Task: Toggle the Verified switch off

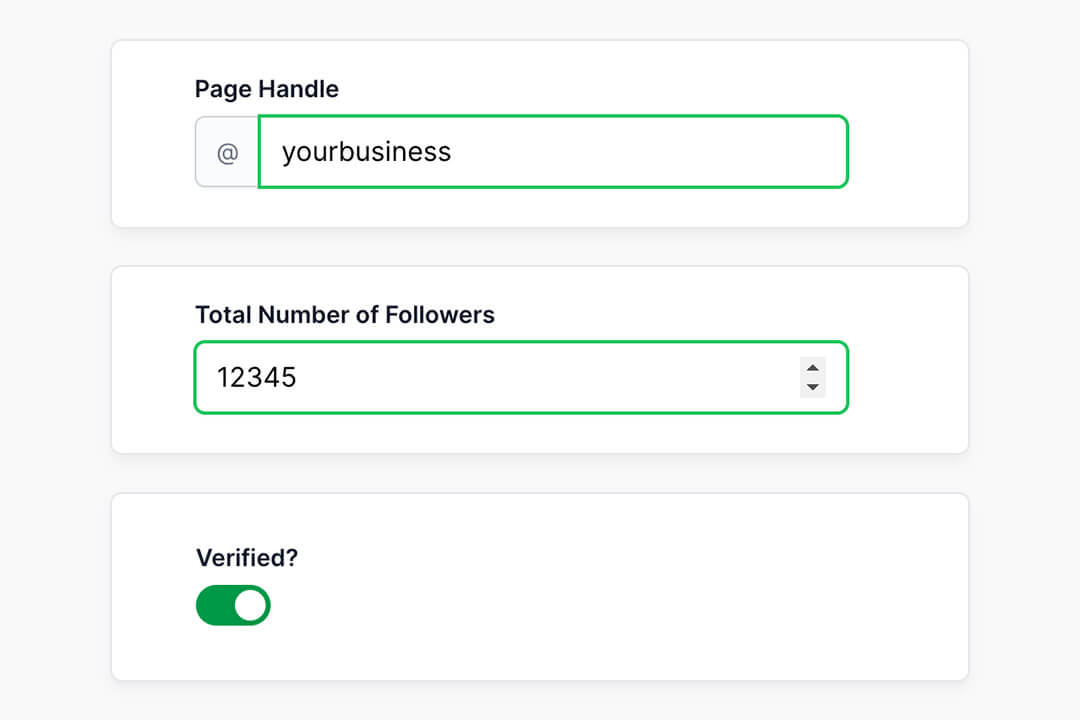Action: (x=232, y=605)
